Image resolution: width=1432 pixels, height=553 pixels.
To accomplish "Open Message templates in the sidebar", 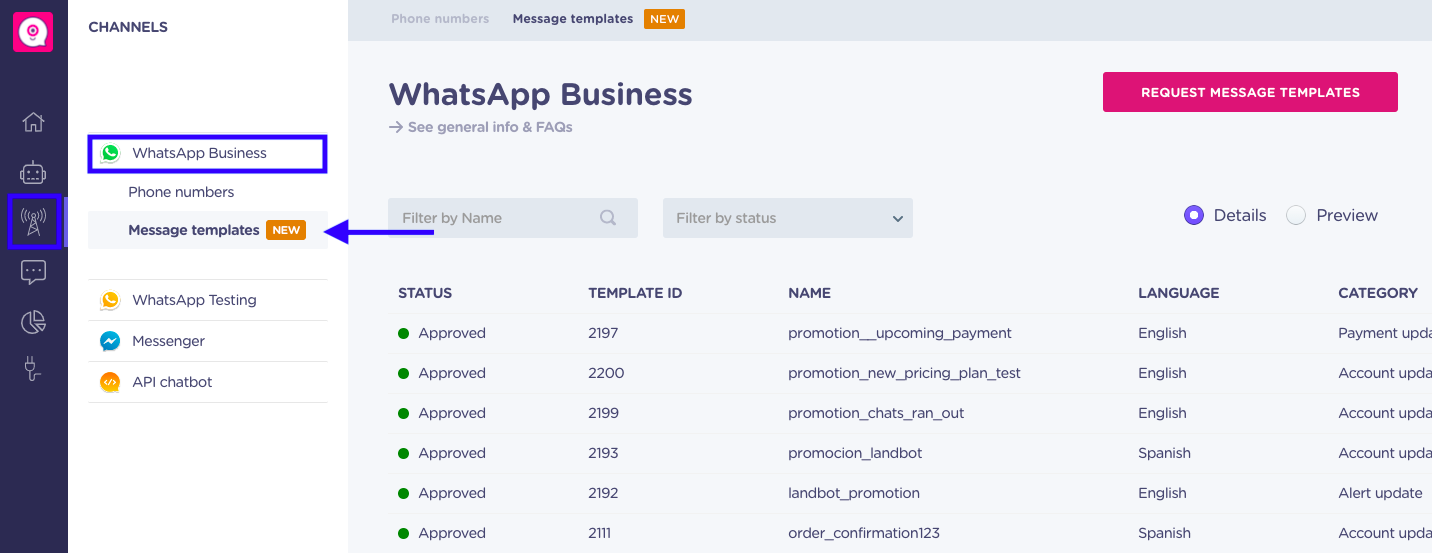I will (x=208, y=230).
